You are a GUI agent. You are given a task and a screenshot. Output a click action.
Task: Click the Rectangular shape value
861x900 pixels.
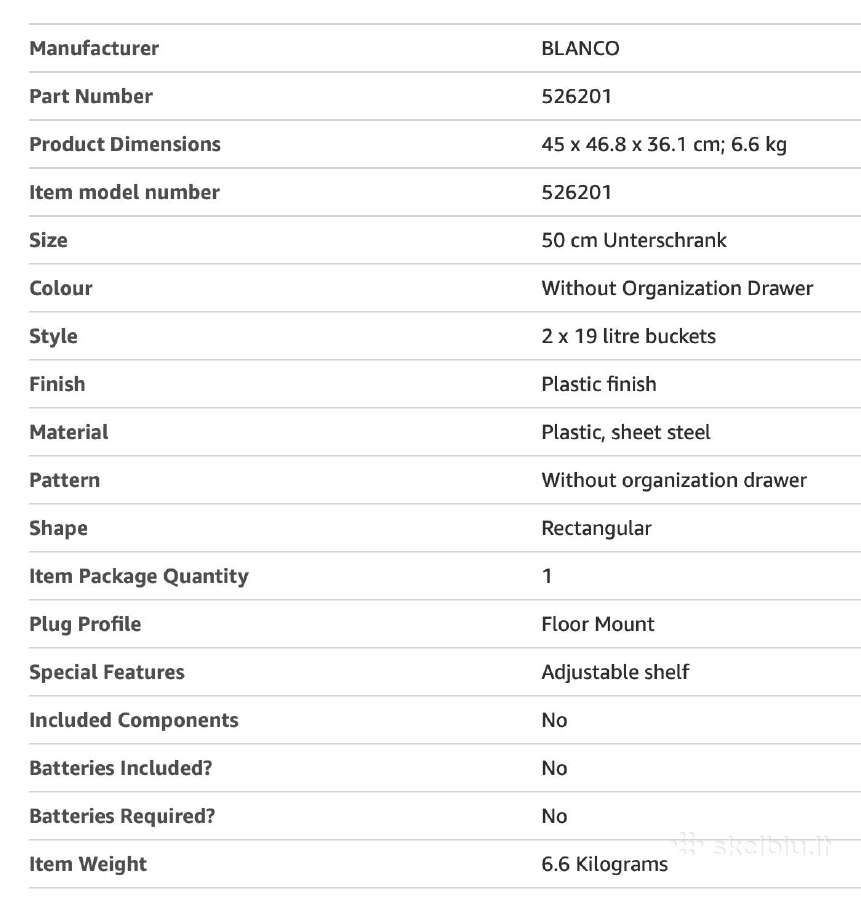pyautogui.click(x=596, y=529)
